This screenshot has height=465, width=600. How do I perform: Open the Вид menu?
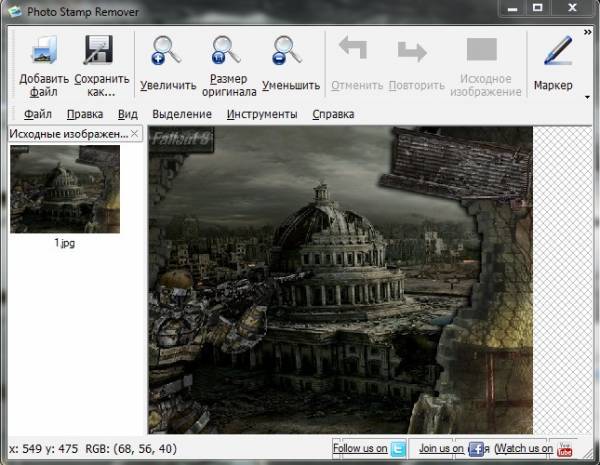click(x=127, y=114)
